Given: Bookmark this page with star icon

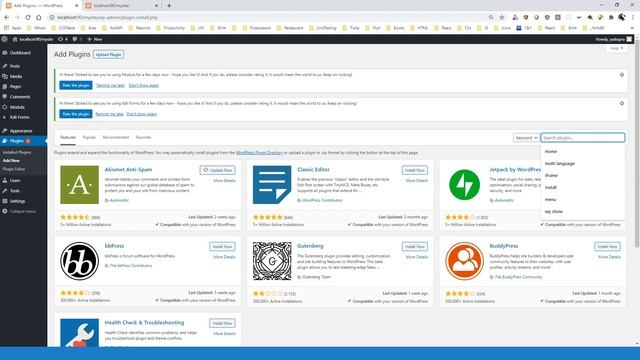Looking at the screenshot, I should [502, 18].
